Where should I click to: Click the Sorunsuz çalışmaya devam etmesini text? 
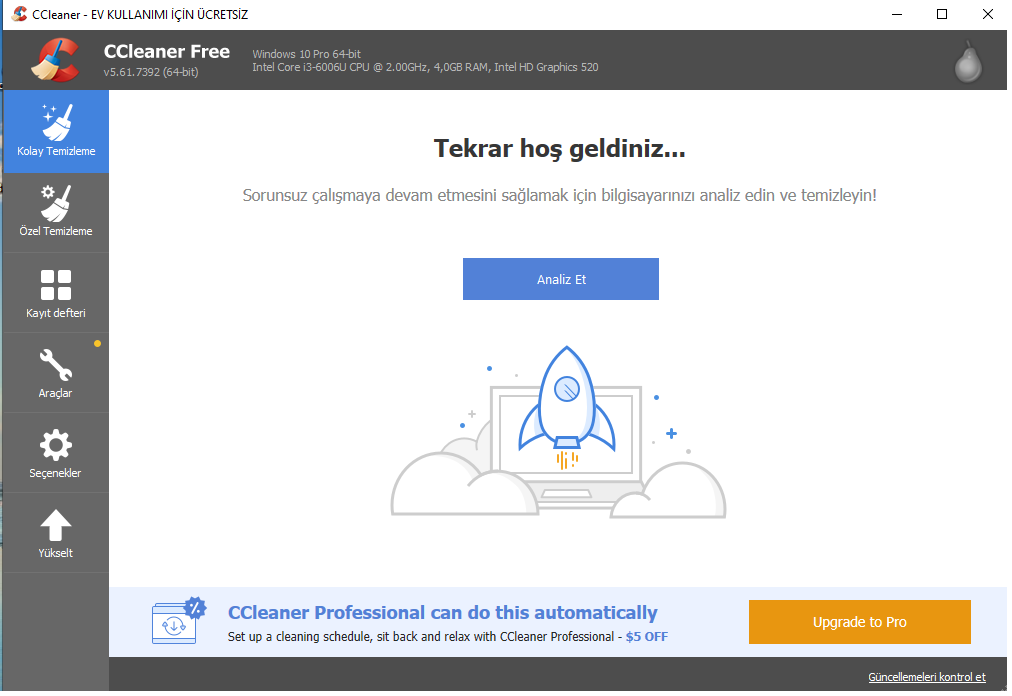560,195
